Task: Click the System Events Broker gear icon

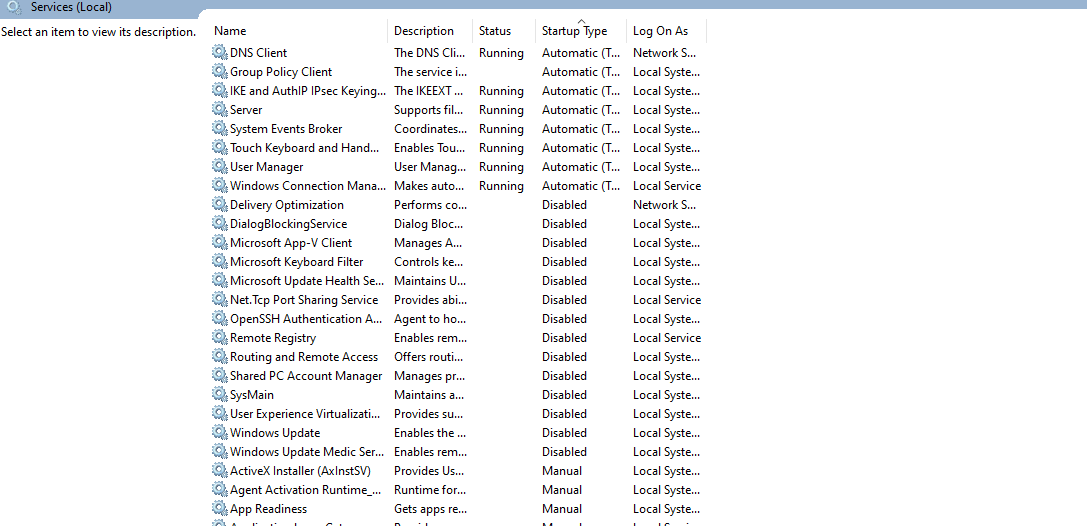Action: coord(220,129)
